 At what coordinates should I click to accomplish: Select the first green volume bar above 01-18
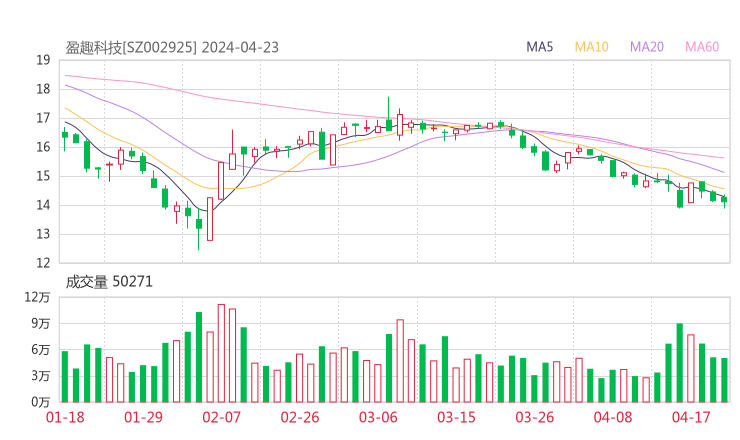[65, 377]
